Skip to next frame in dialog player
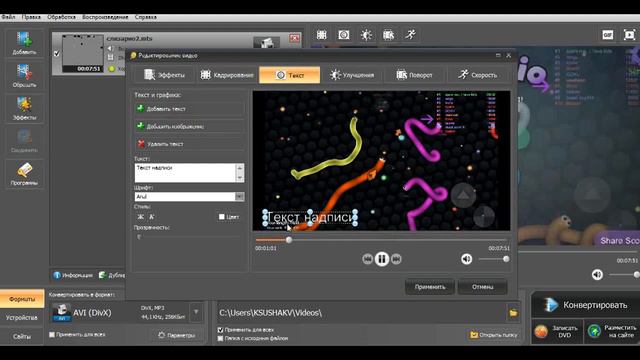Image resolution: width=640 pixels, height=360 pixels. click(396, 259)
